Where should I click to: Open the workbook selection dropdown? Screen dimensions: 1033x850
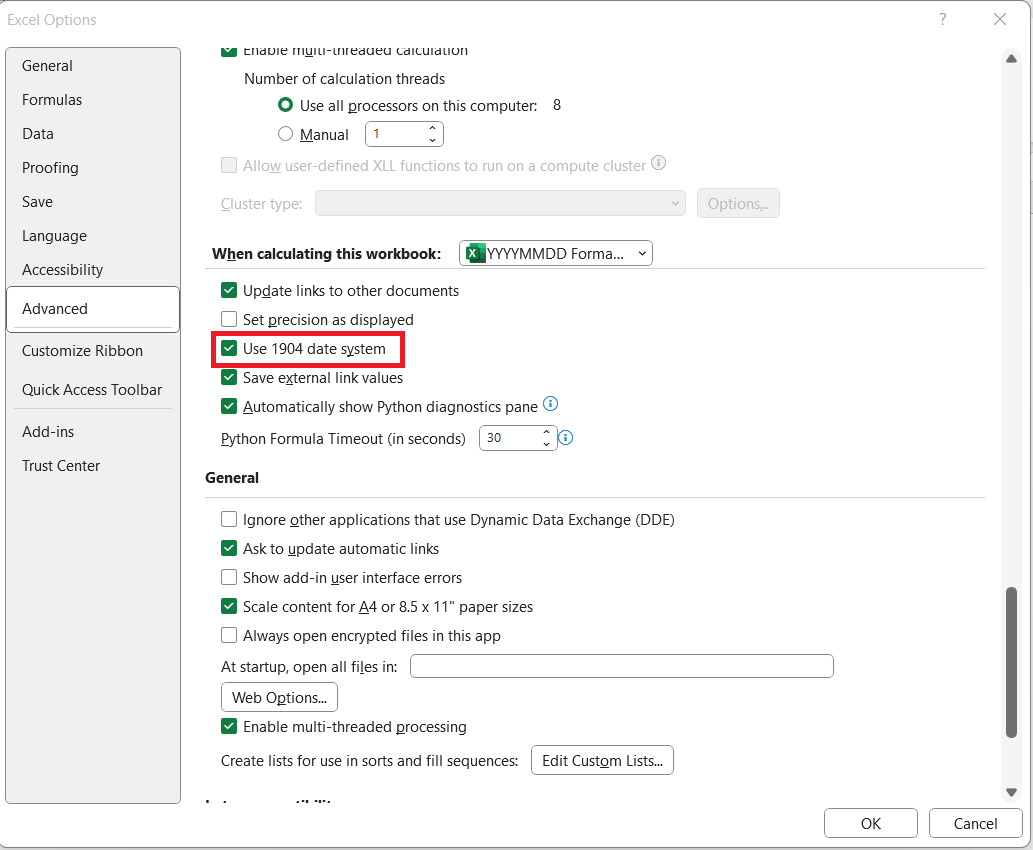click(x=555, y=254)
